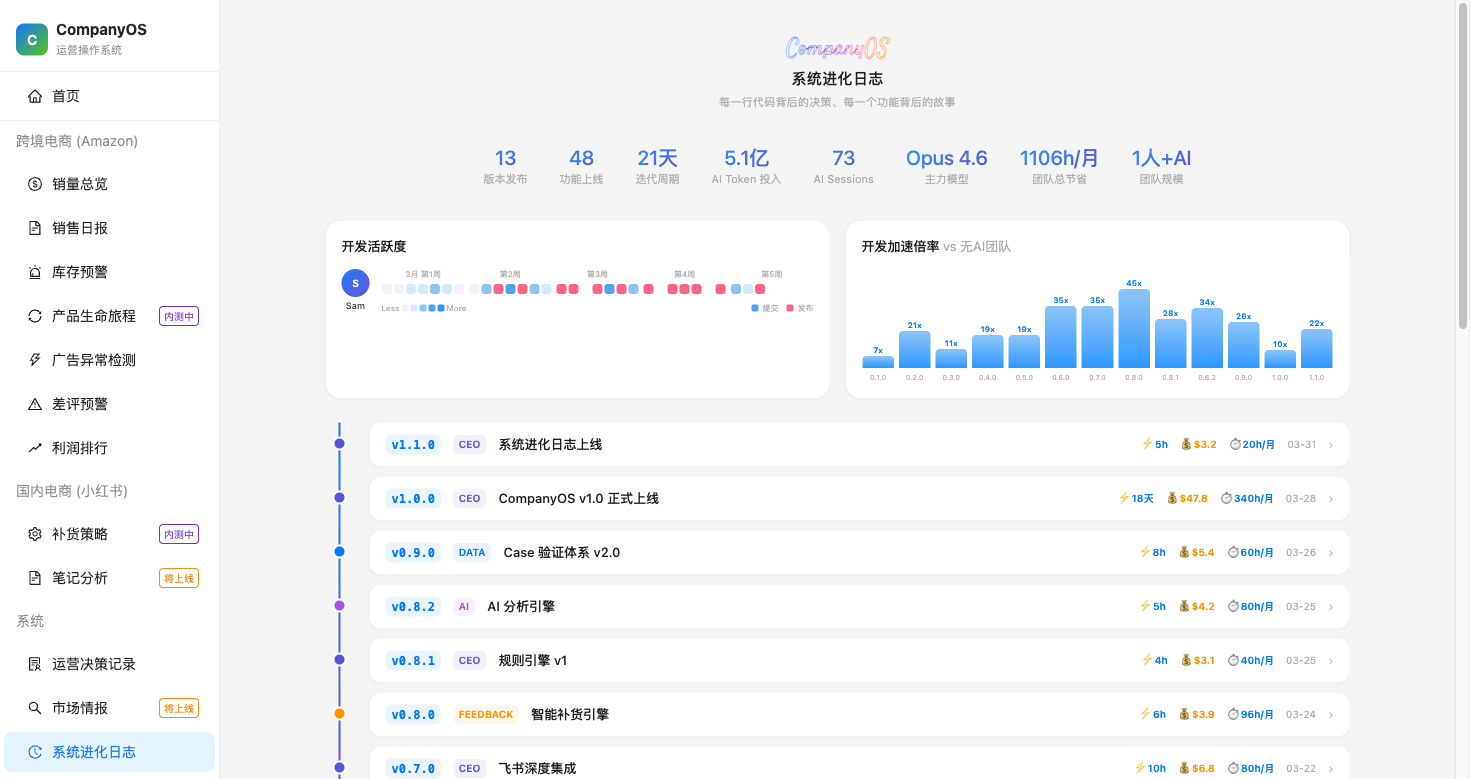The image size is (1470, 779).
Task: Click the 48 功能上线 stat
Action: pos(581,166)
